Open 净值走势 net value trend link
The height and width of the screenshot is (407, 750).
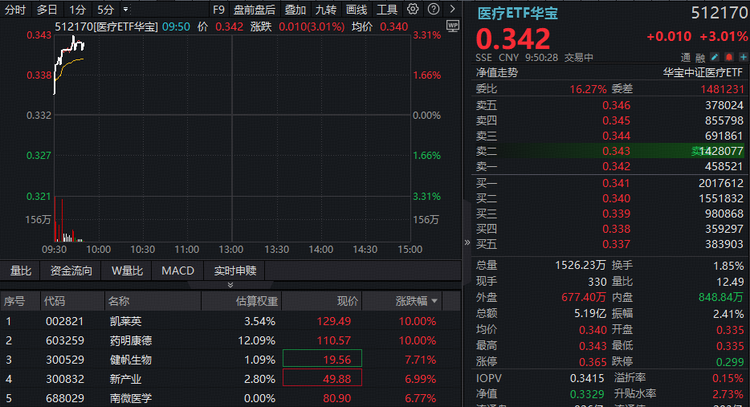(x=497, y=72)
